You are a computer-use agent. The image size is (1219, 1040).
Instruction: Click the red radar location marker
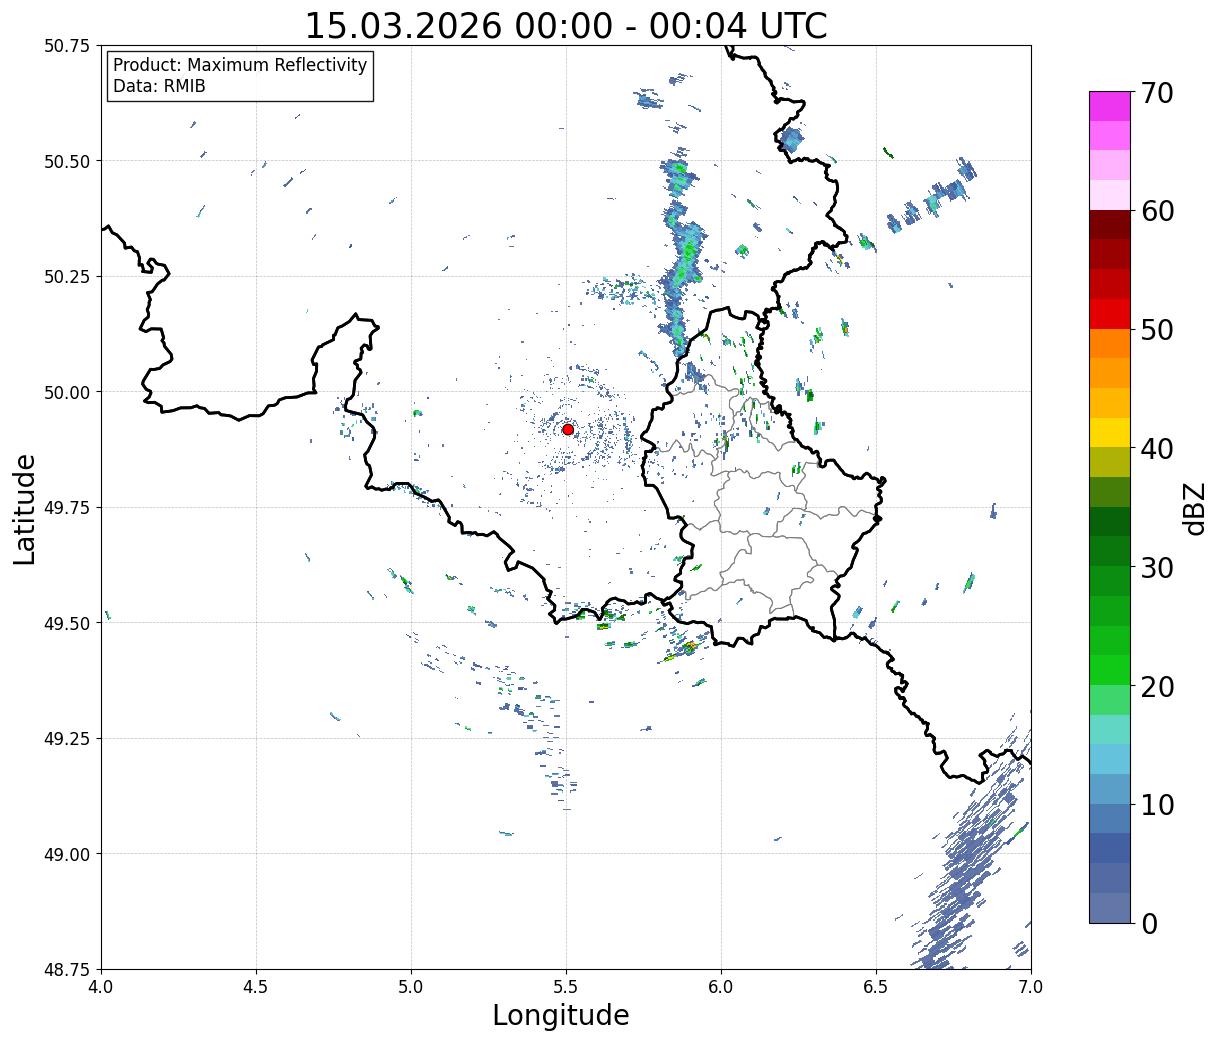coord(567,429)
